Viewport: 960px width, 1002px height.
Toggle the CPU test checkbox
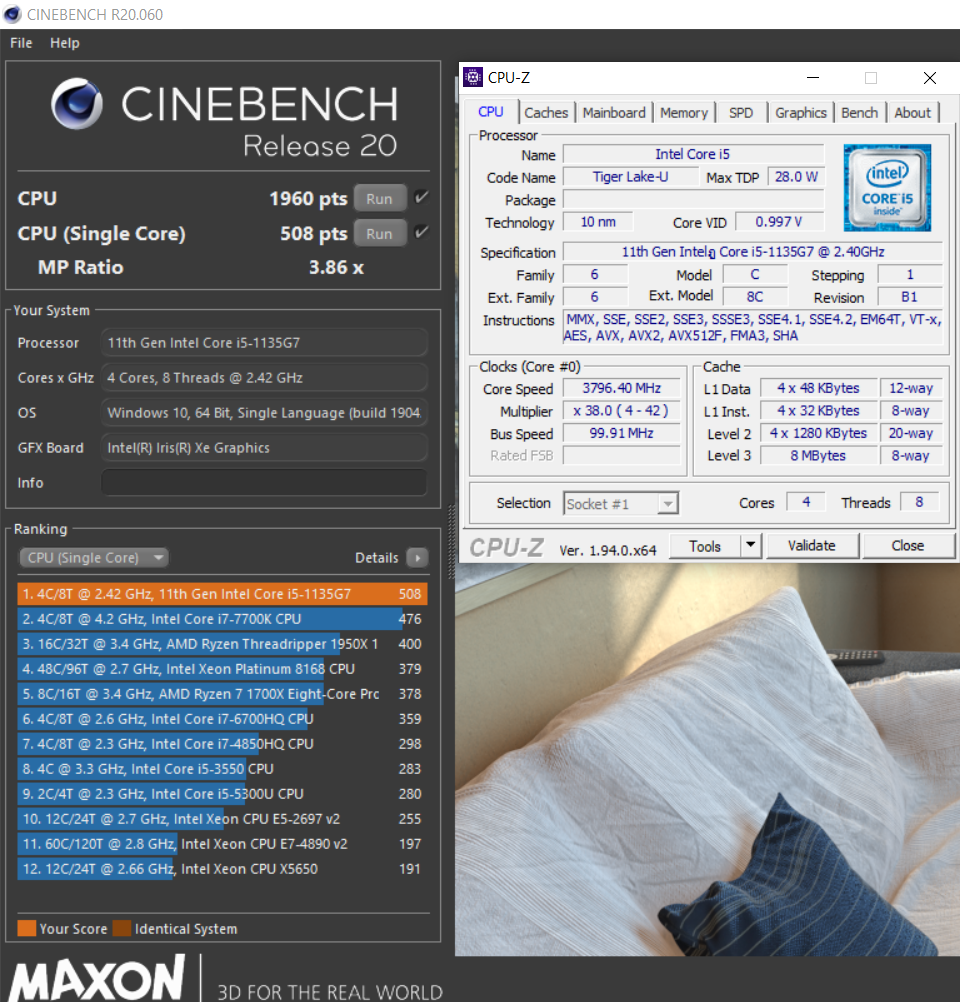421,197
